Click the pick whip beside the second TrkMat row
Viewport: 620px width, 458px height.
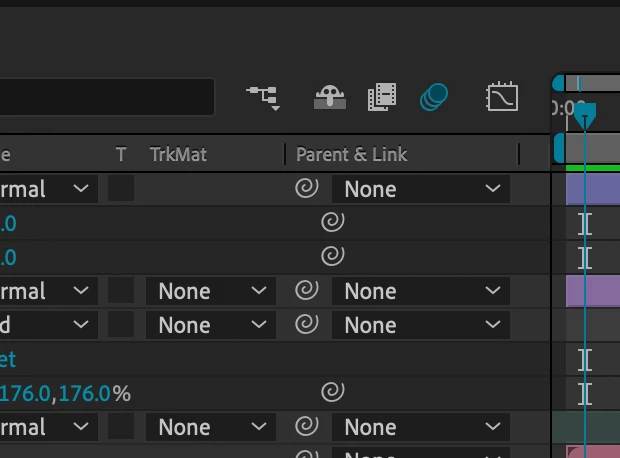[306, 324]
